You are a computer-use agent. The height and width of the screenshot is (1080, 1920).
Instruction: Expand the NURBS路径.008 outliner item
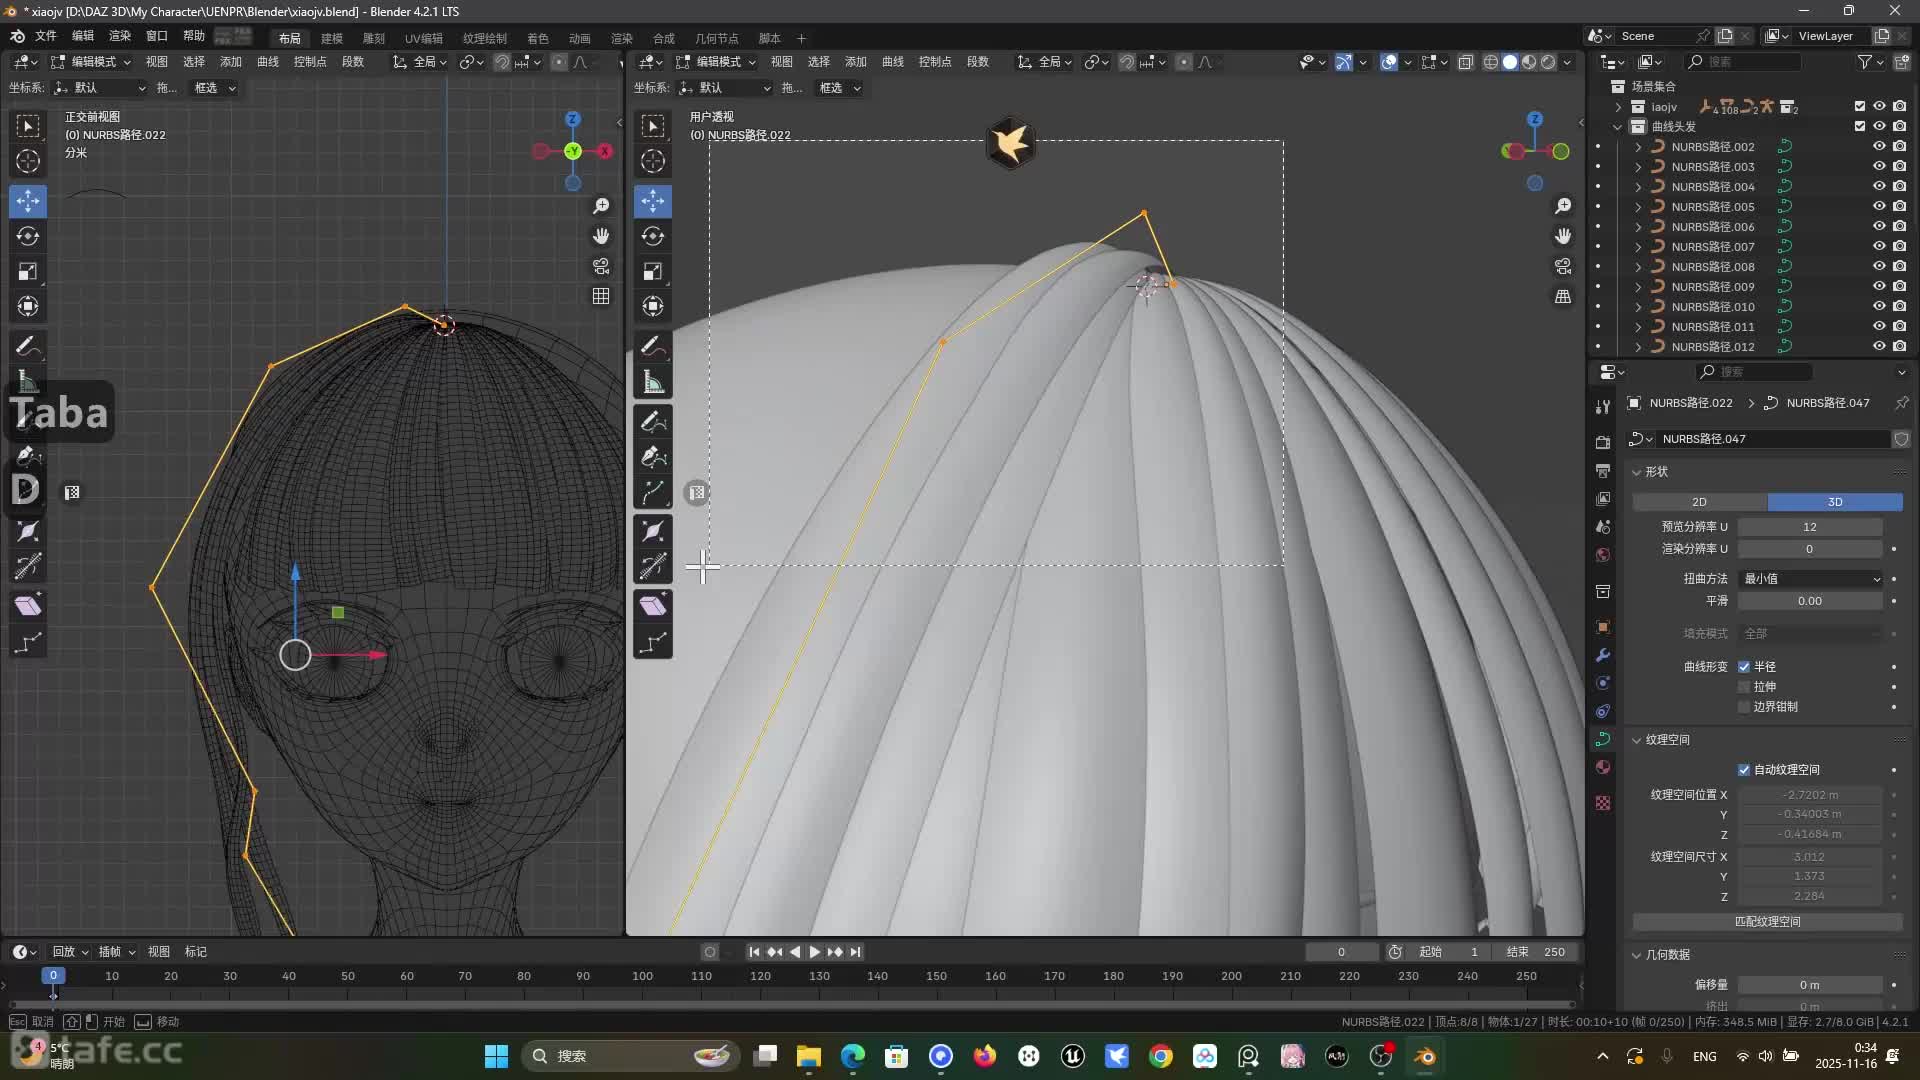(x=1638, y=267)
